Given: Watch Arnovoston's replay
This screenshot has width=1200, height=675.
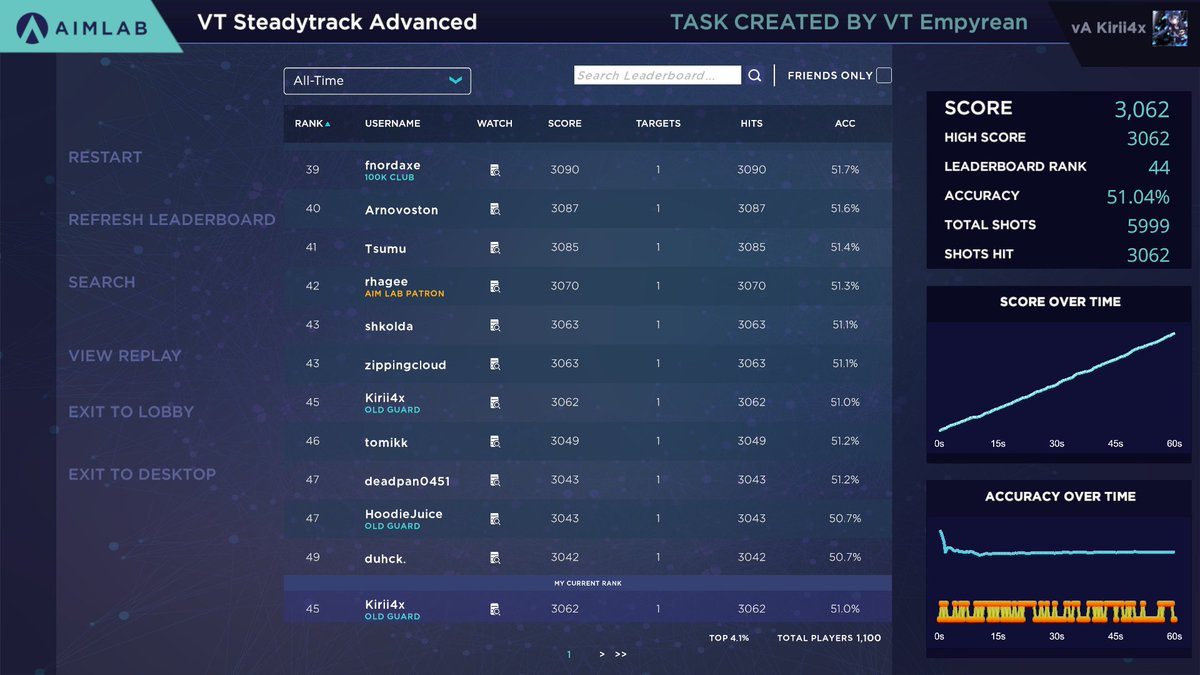Looking at the screenshot, I should pos(495,209).
